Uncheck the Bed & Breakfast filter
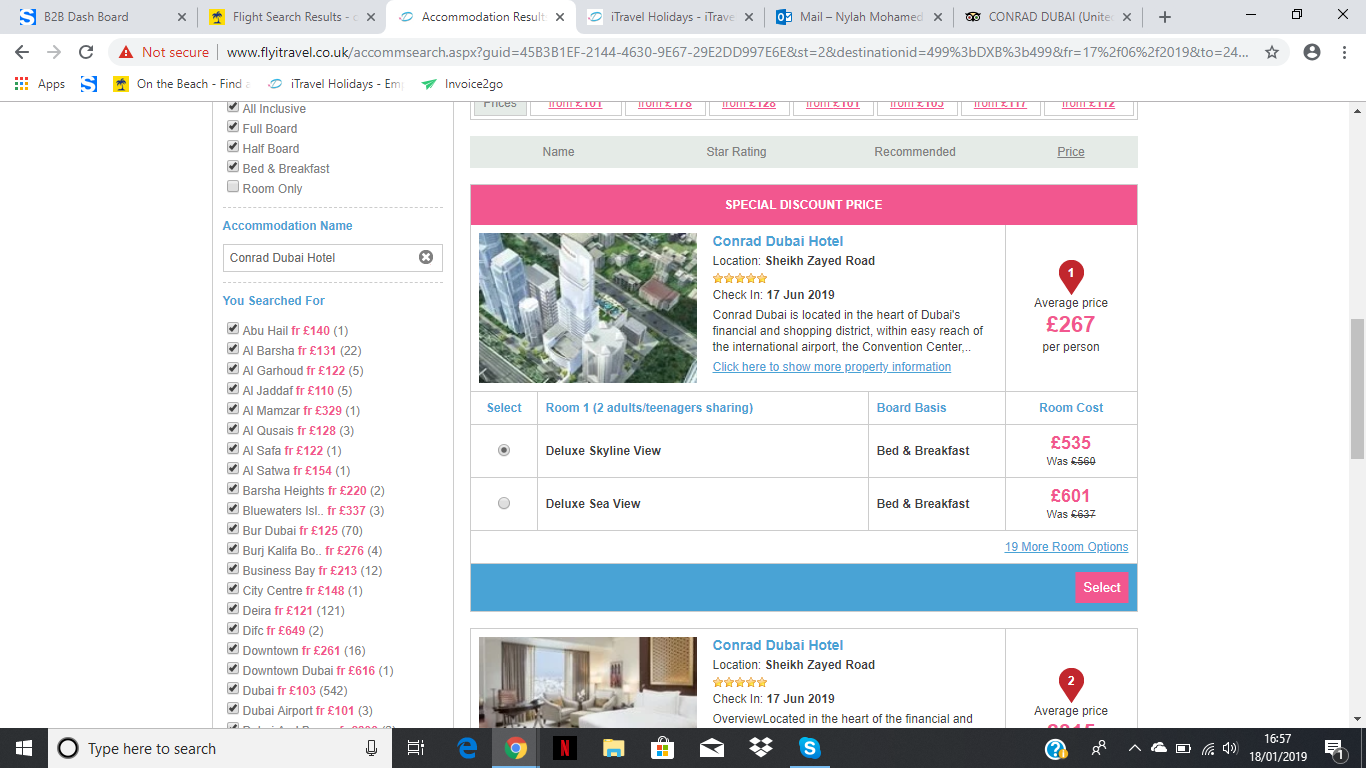 point(233,167)
